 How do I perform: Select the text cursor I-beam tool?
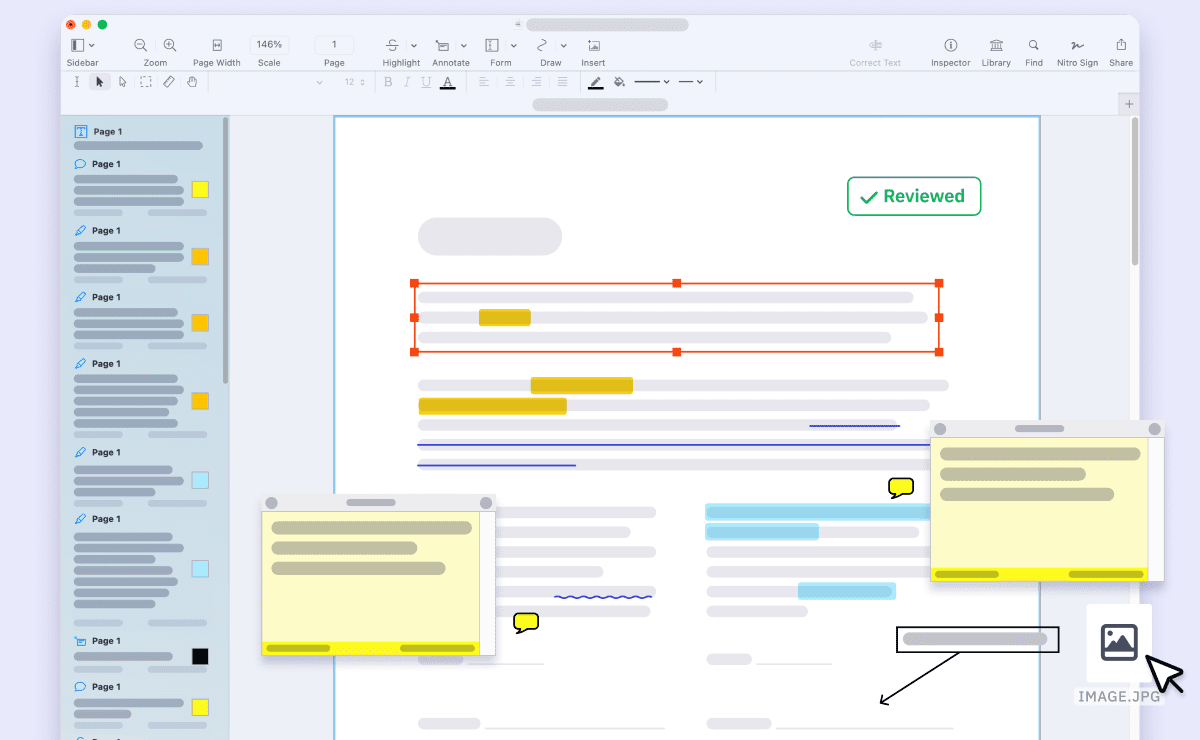tap(77, 82)
